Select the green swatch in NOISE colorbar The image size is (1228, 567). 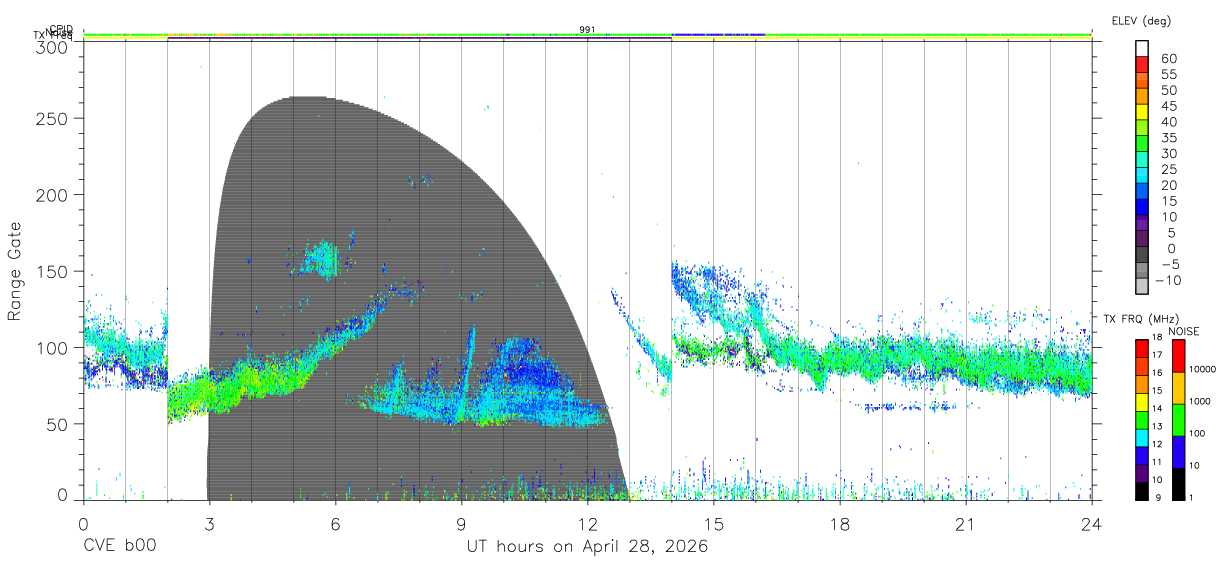coord(1178,420)
